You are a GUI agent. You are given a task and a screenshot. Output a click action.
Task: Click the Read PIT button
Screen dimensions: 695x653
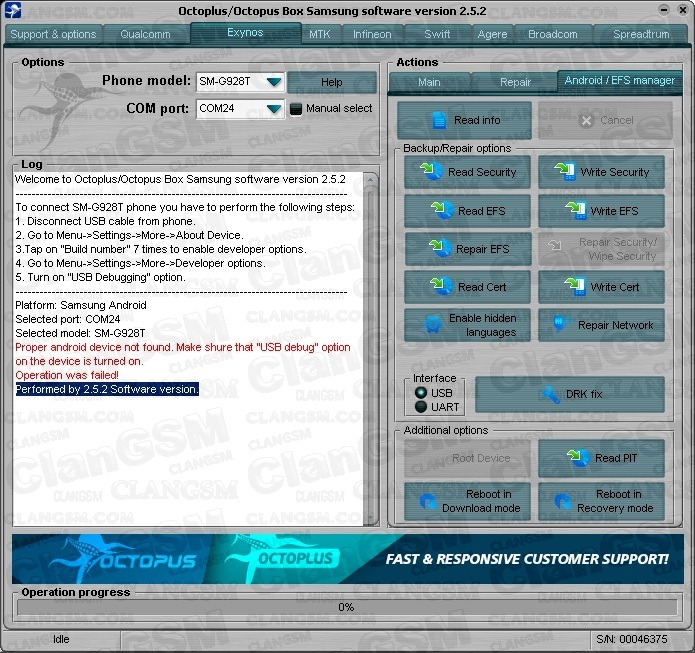point(601,458)
